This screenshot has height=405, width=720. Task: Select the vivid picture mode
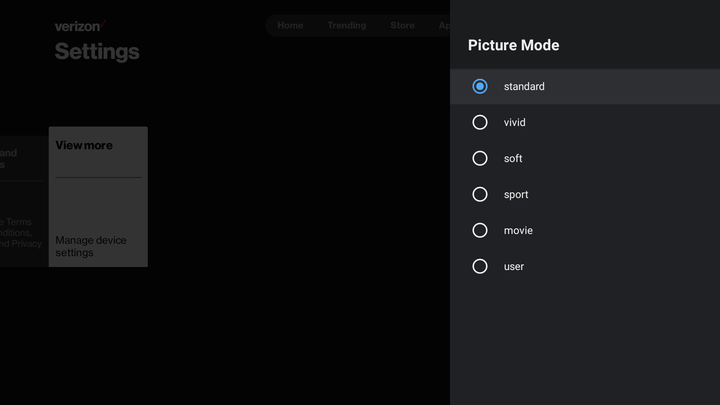pos(585,122)
